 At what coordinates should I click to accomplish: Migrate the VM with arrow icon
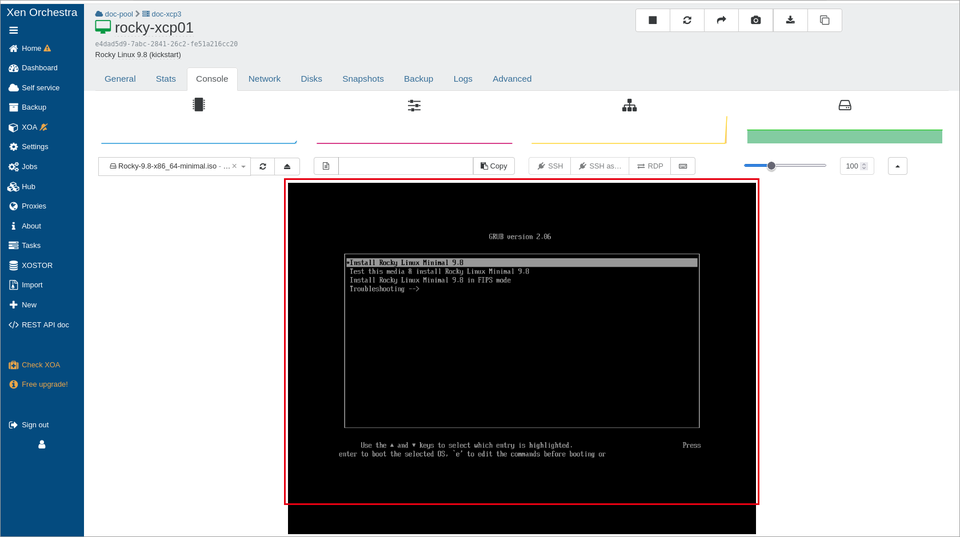(x=721, y=20)
